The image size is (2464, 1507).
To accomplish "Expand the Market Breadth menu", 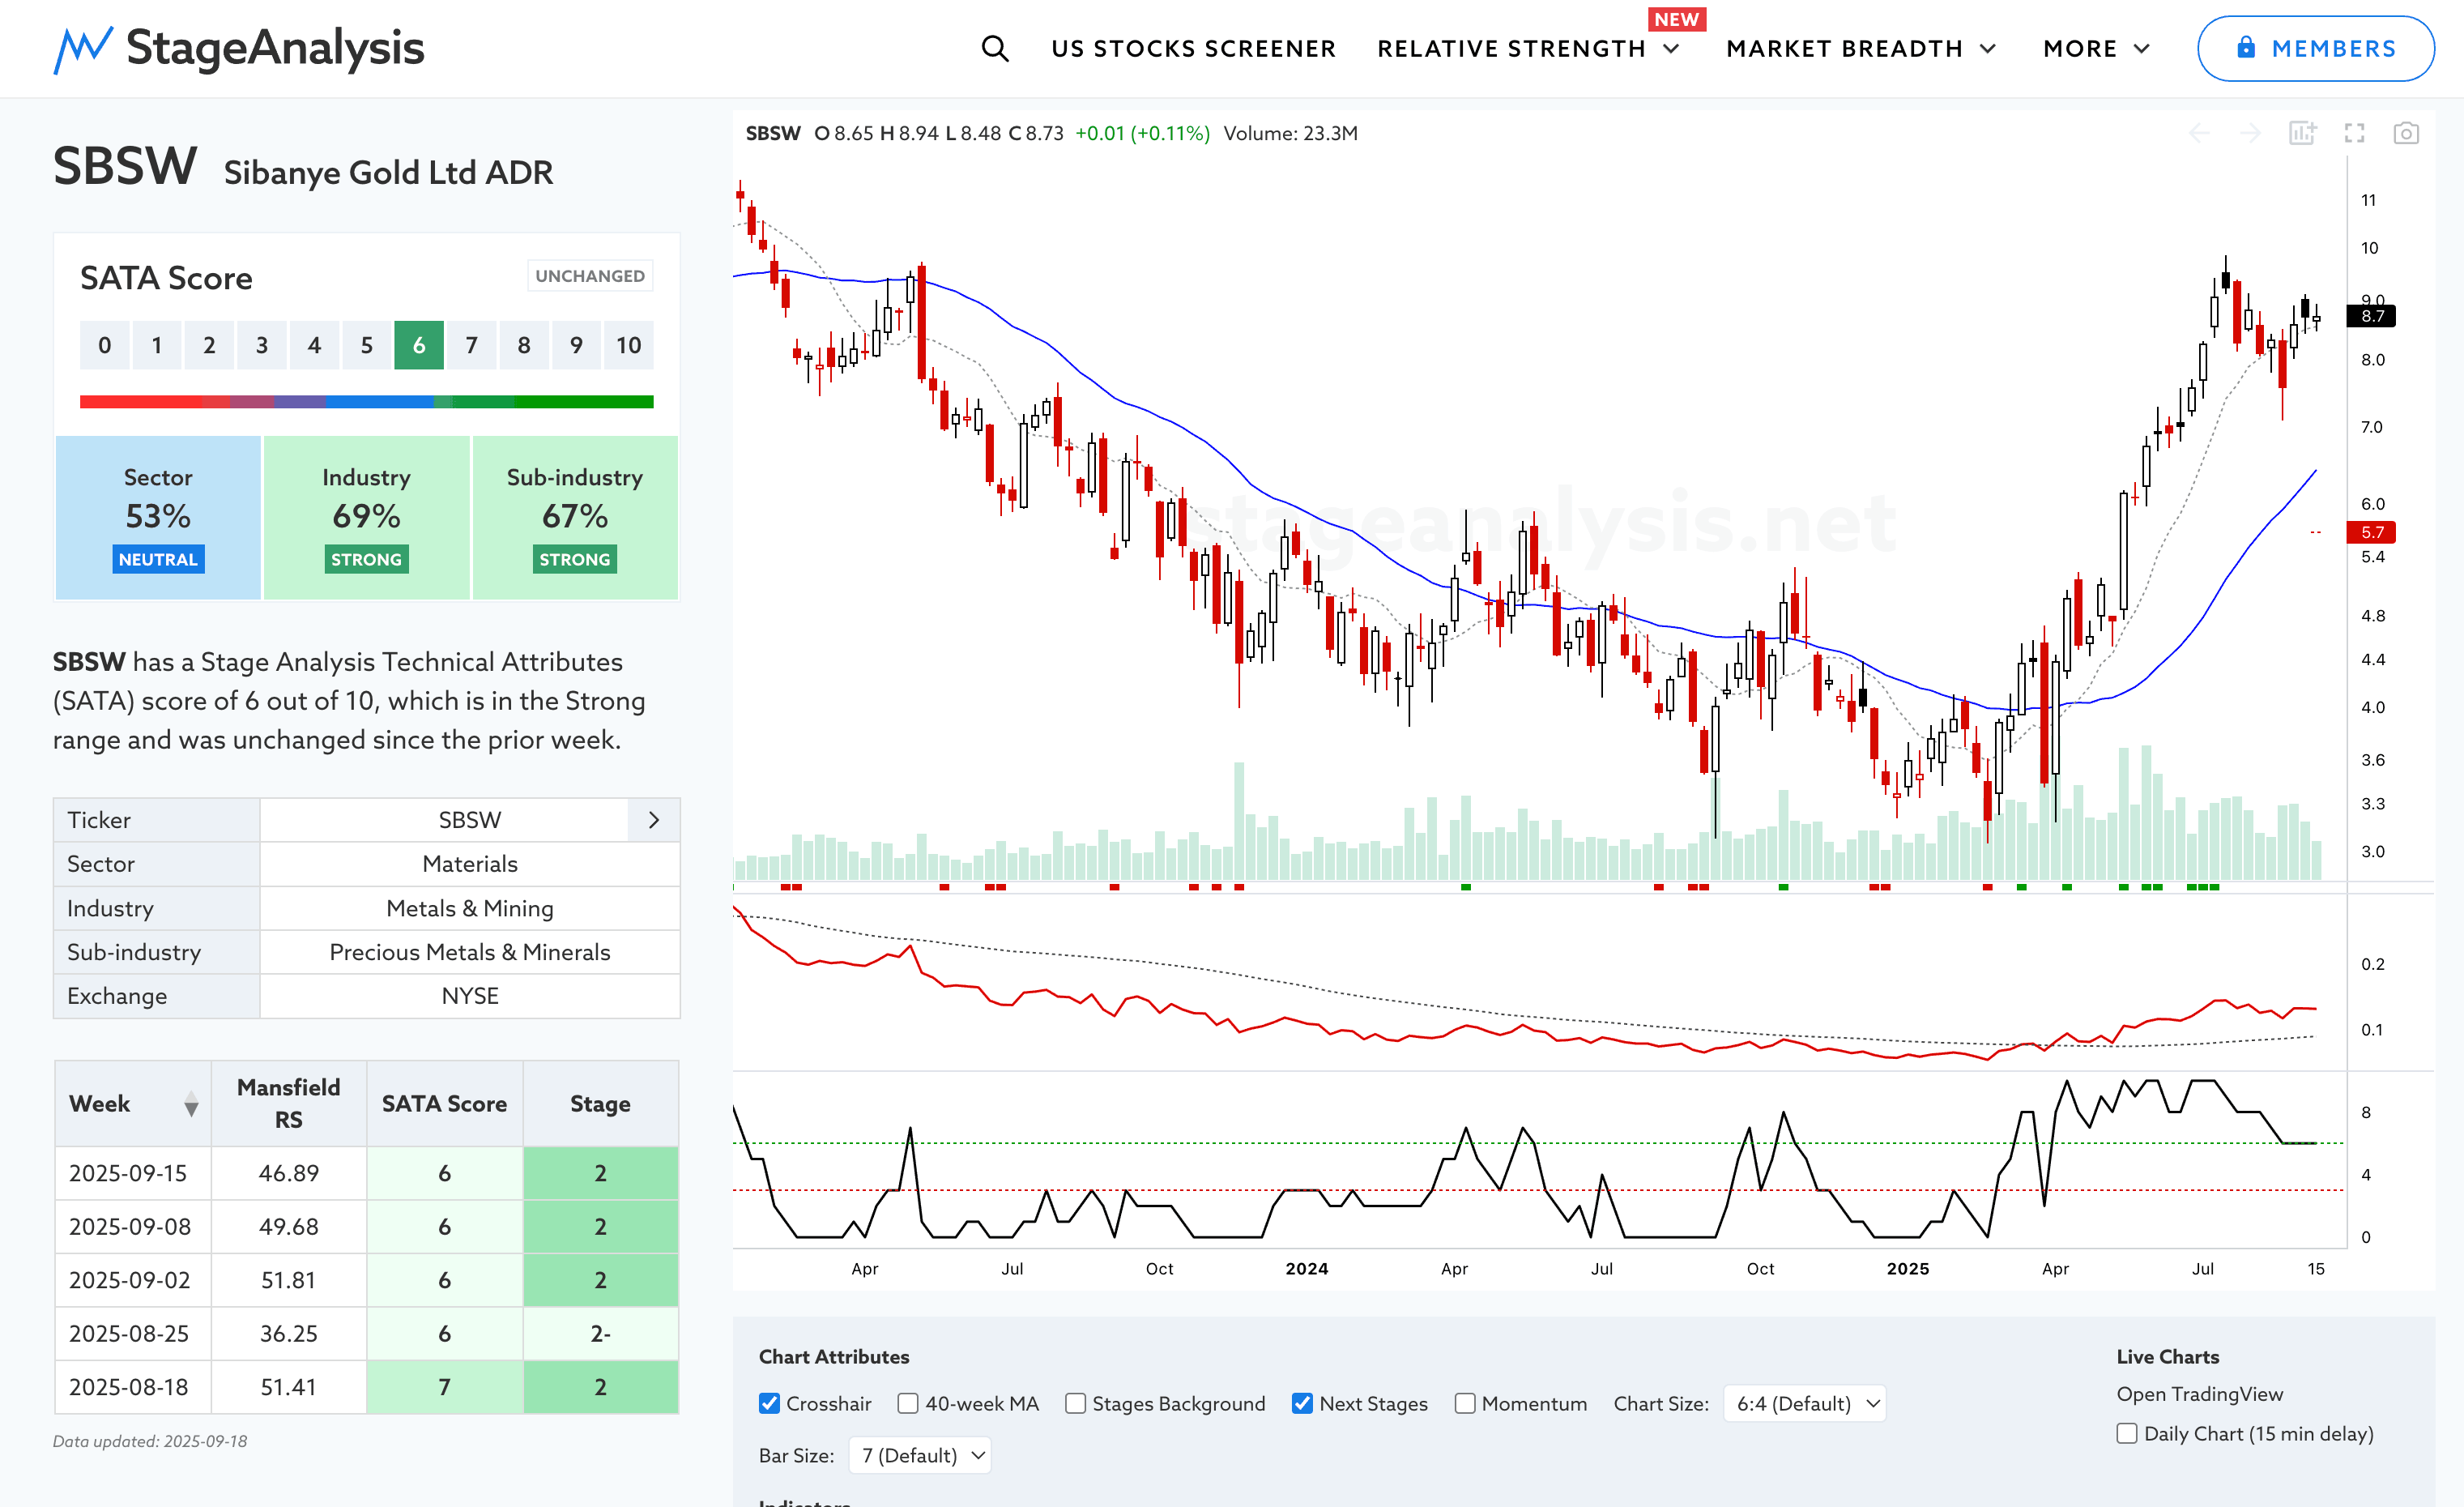I will click(1861, 48).
